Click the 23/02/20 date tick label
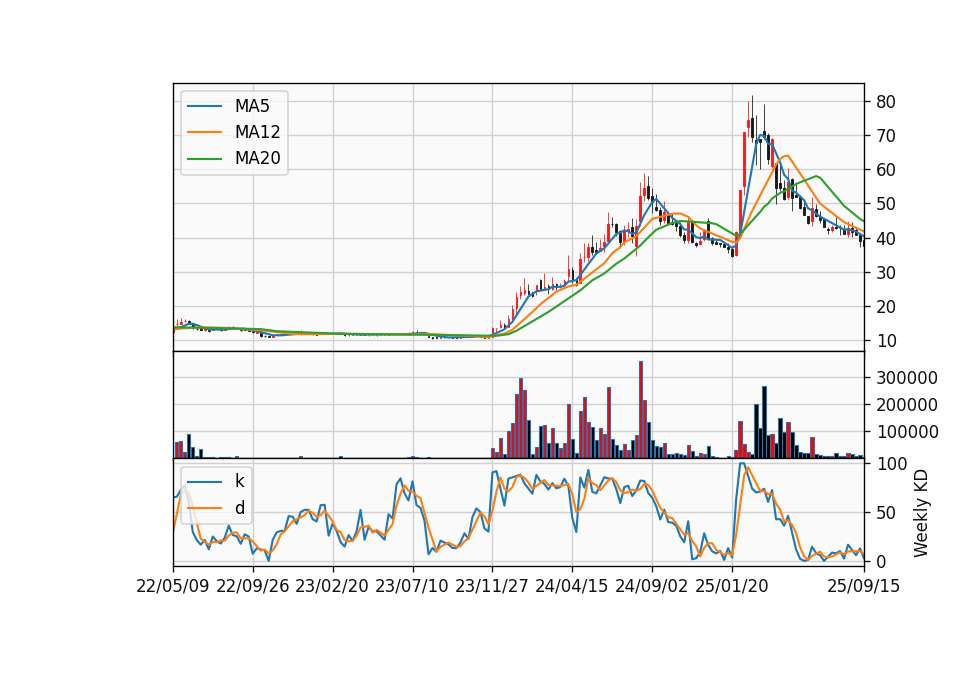 pyautogui.click(x=332, y=586)
